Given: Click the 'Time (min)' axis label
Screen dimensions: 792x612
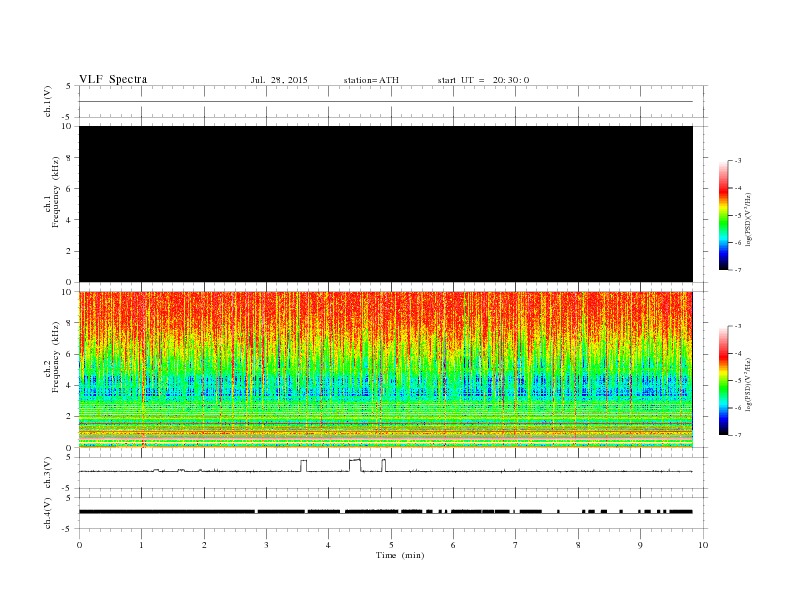Looking at the screenshot, I should pyautogui.click(x=400, y=555).
